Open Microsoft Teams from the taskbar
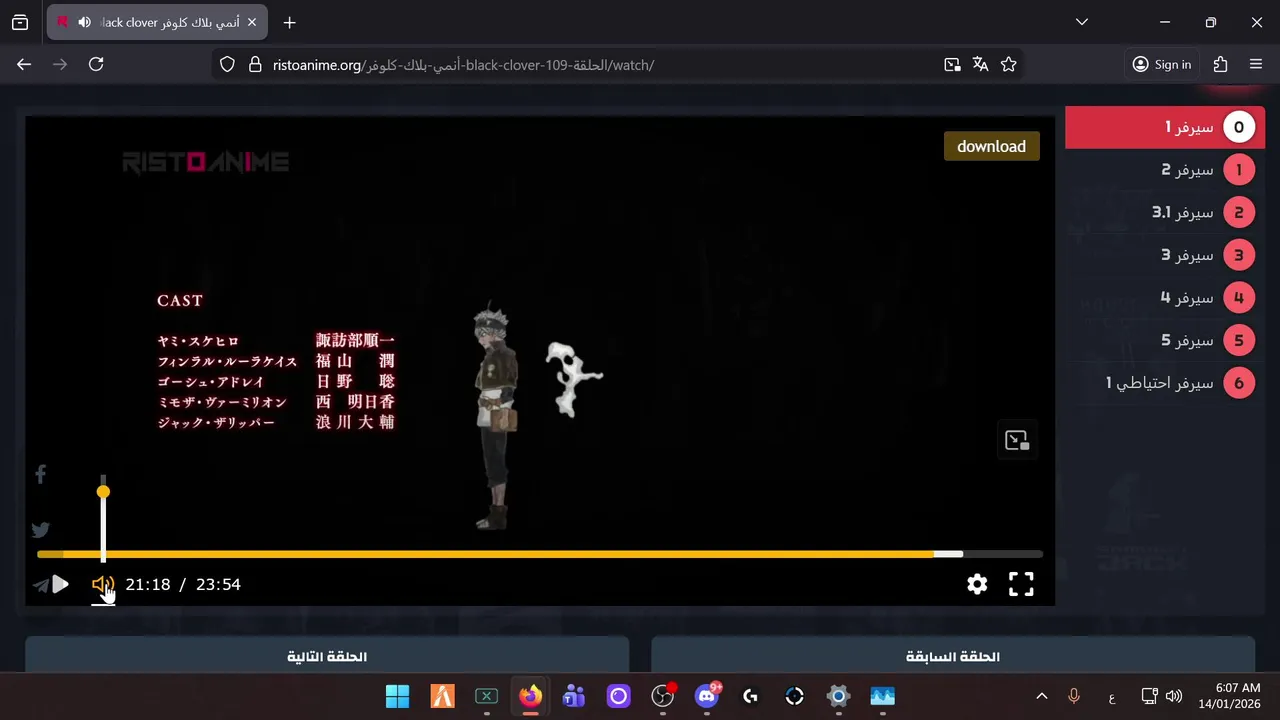The image size is (1280, 720). pos(574,696)
